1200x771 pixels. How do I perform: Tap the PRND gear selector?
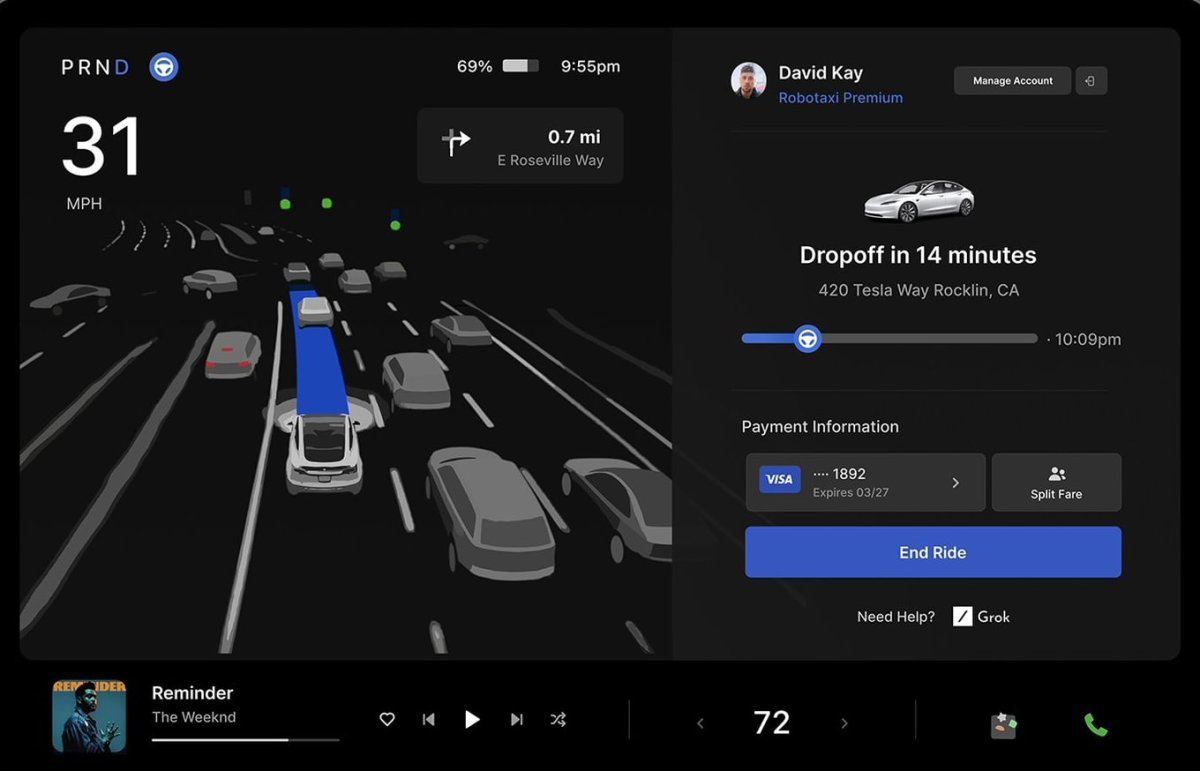tap(96, 67)
